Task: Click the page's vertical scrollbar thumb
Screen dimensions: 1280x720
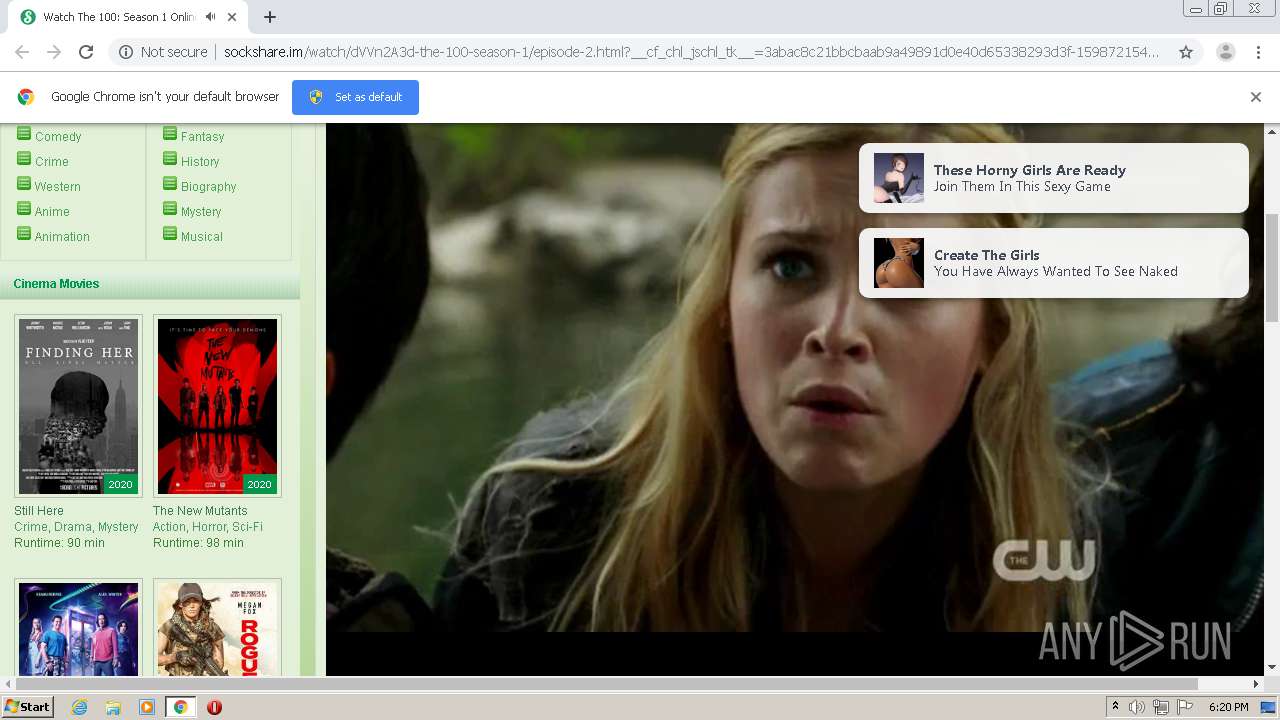Action: pyautogui.click(x=1272, y=268)
